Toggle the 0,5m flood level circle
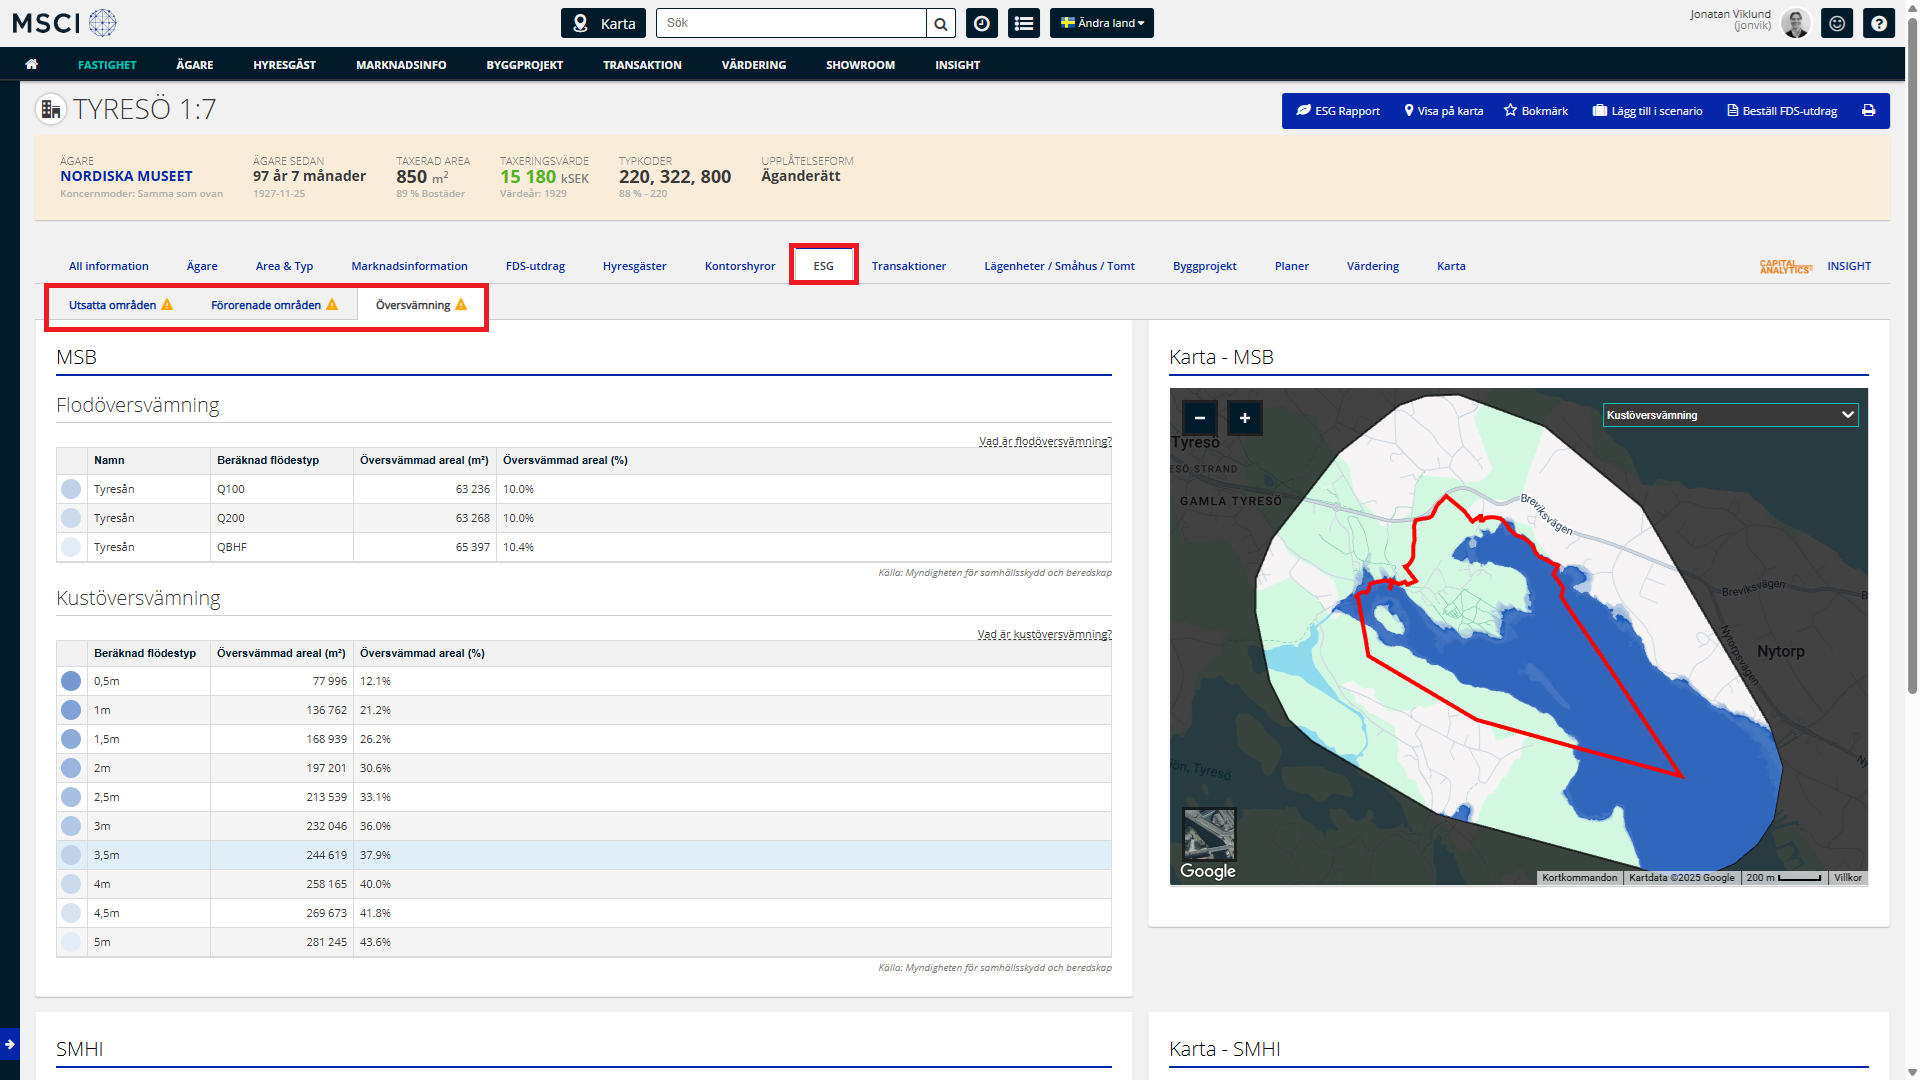The image size is (1920, 1080). point(71,681)
